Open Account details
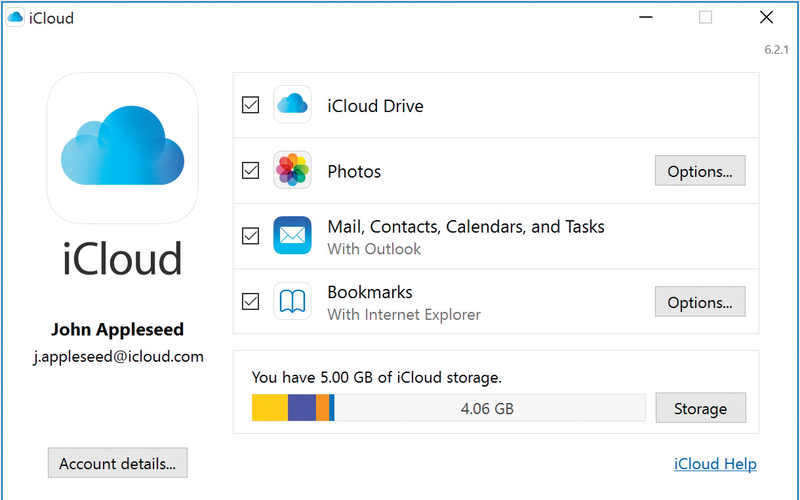The height and width of the screenshot is (500, 800). point(117,464)
